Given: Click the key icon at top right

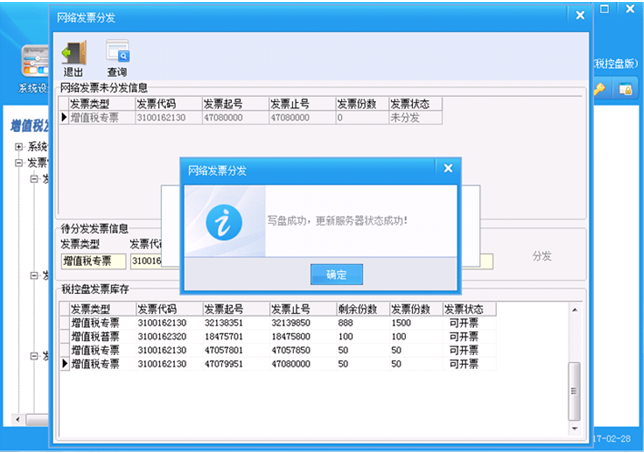Looking at the screenshot, I should click(x=599, y=89).
